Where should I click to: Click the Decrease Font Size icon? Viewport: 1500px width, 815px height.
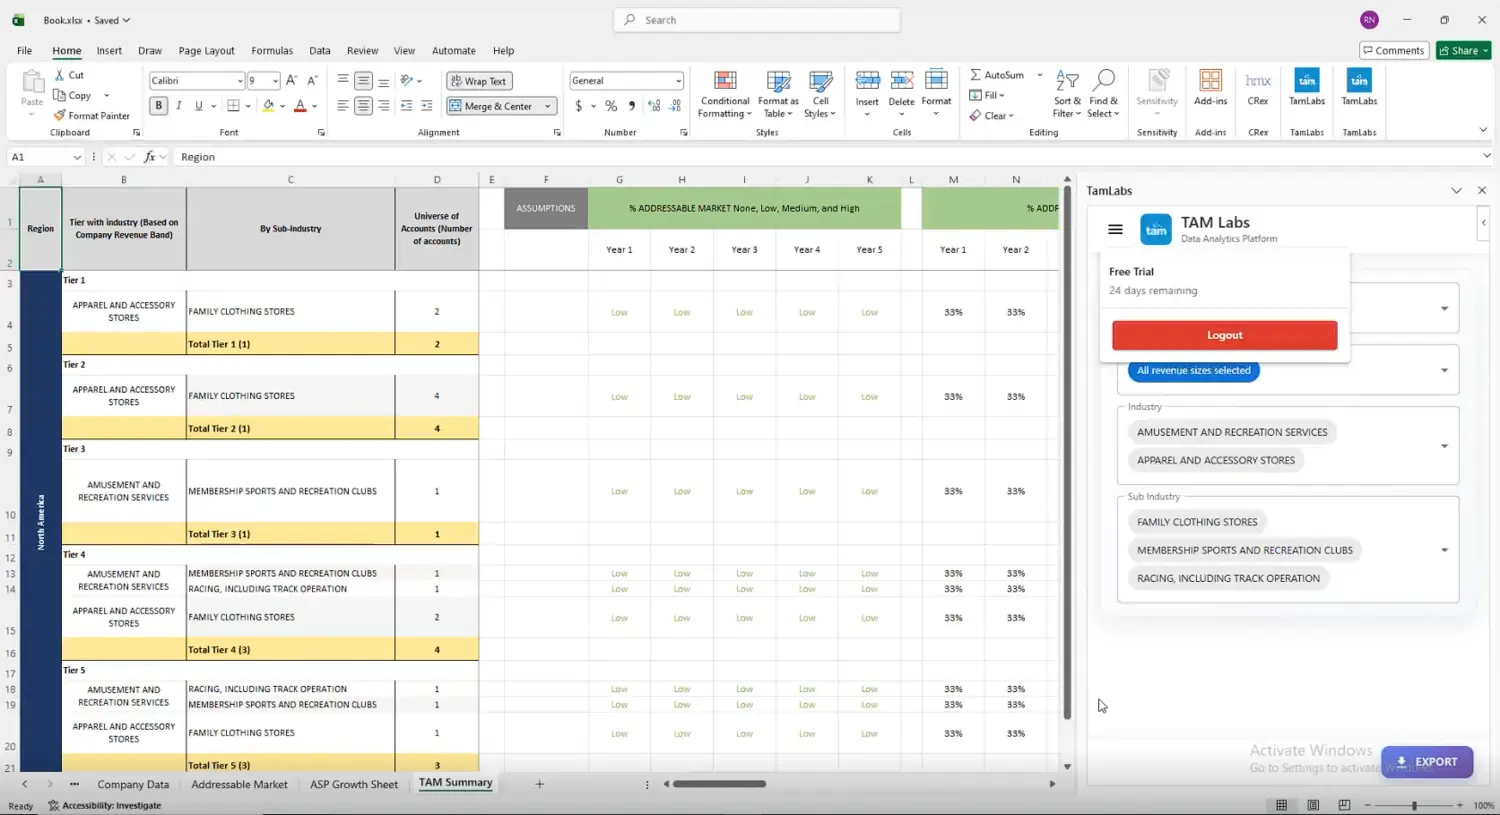coord(312,80)
